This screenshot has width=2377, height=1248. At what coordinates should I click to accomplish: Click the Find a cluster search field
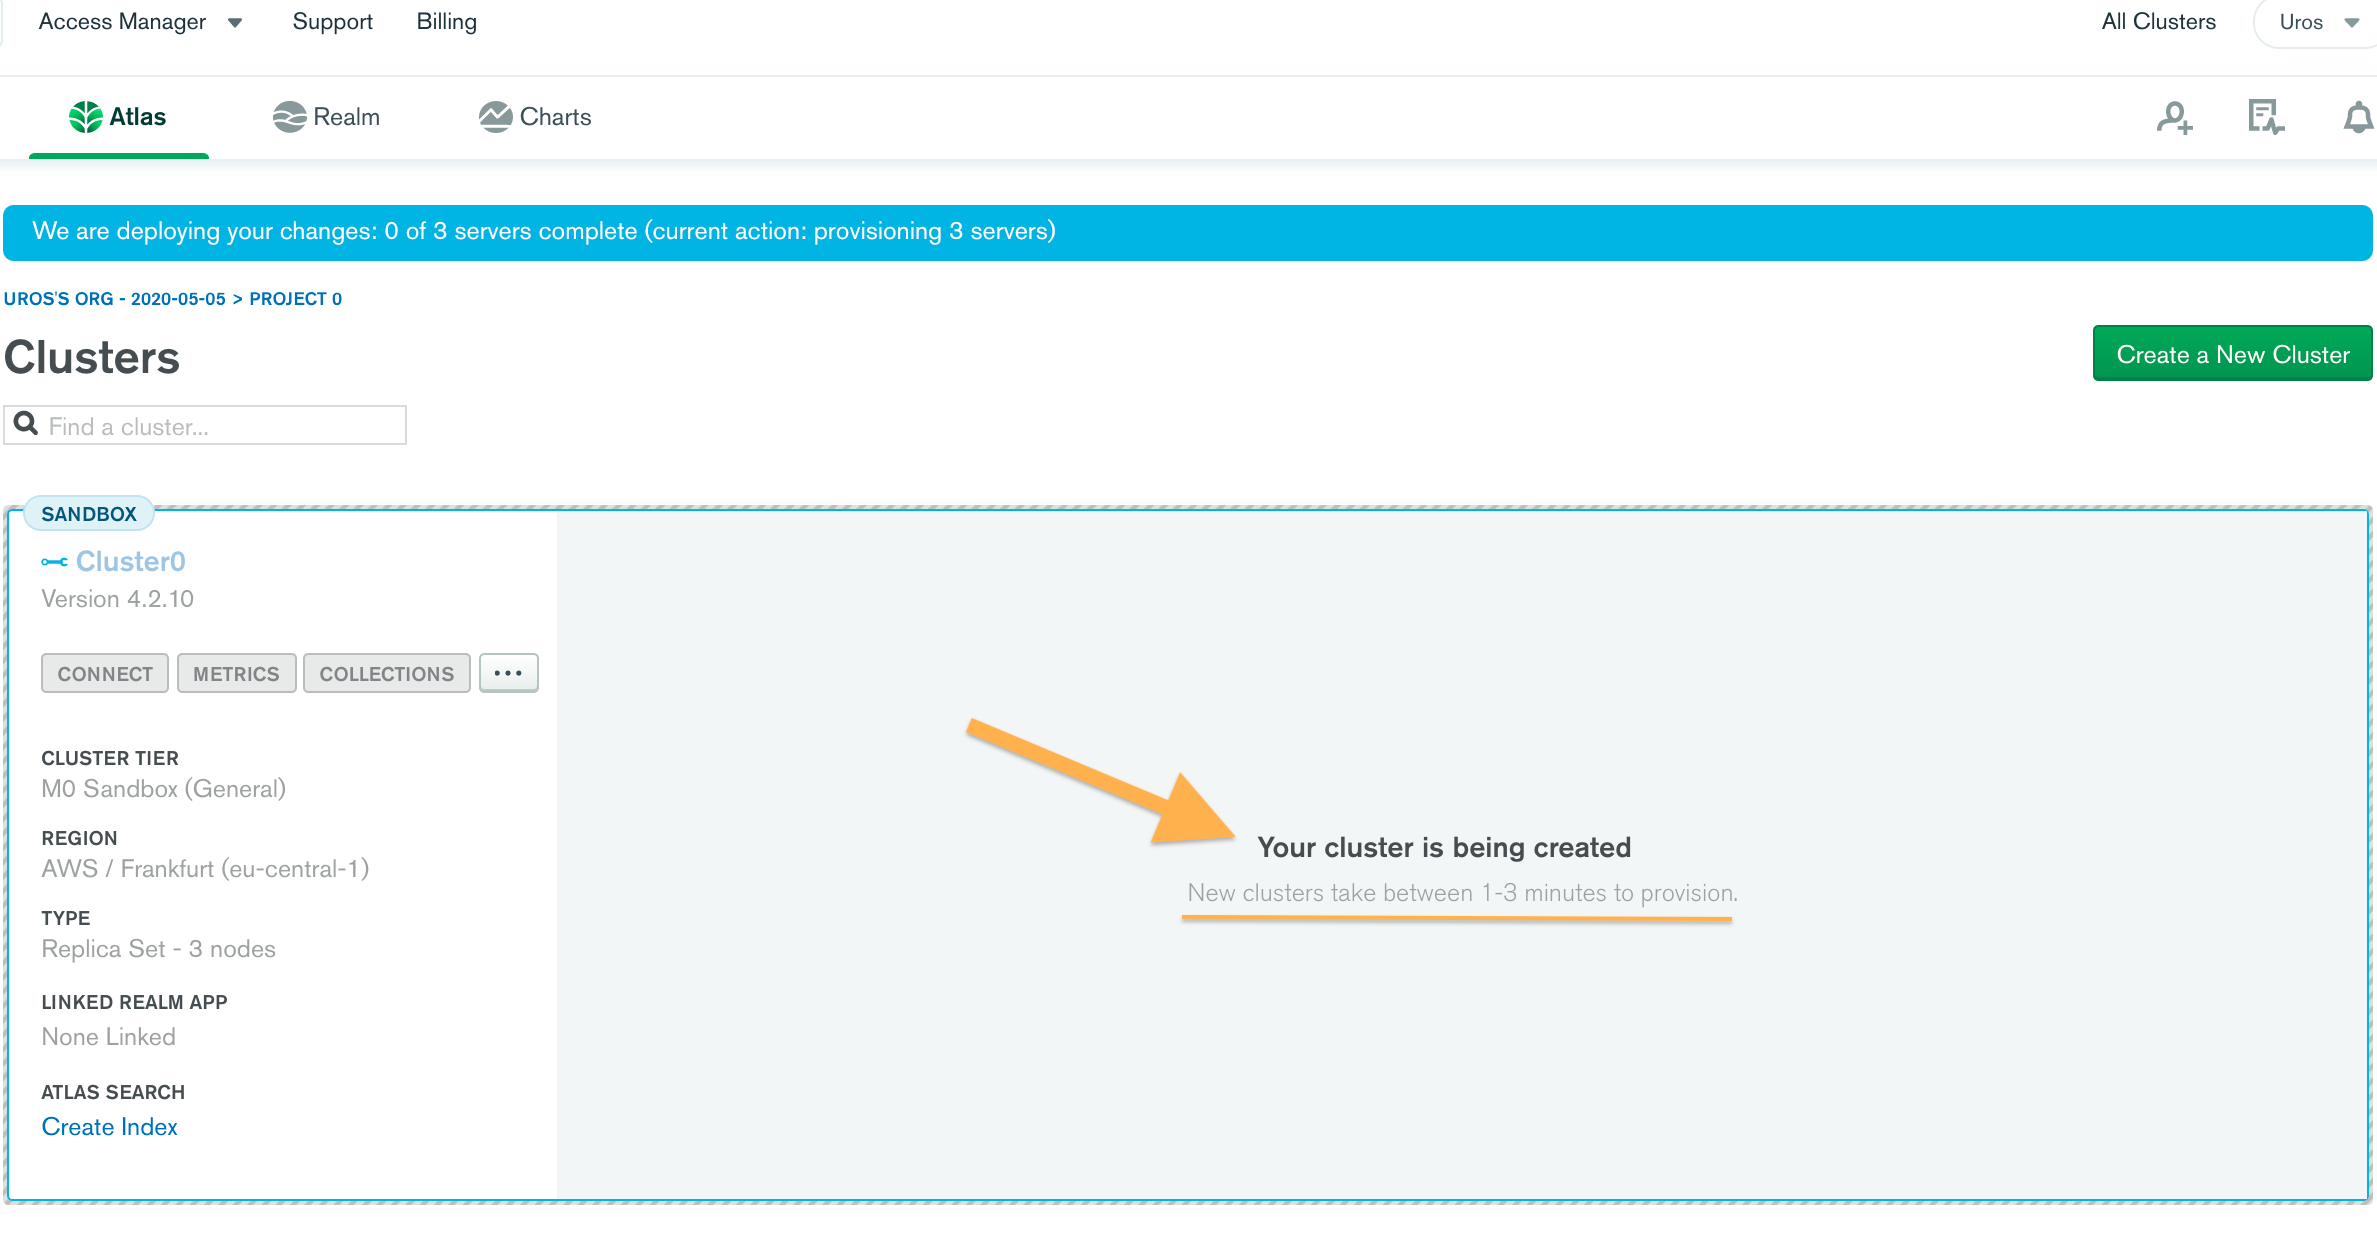(x=220, y=426)
